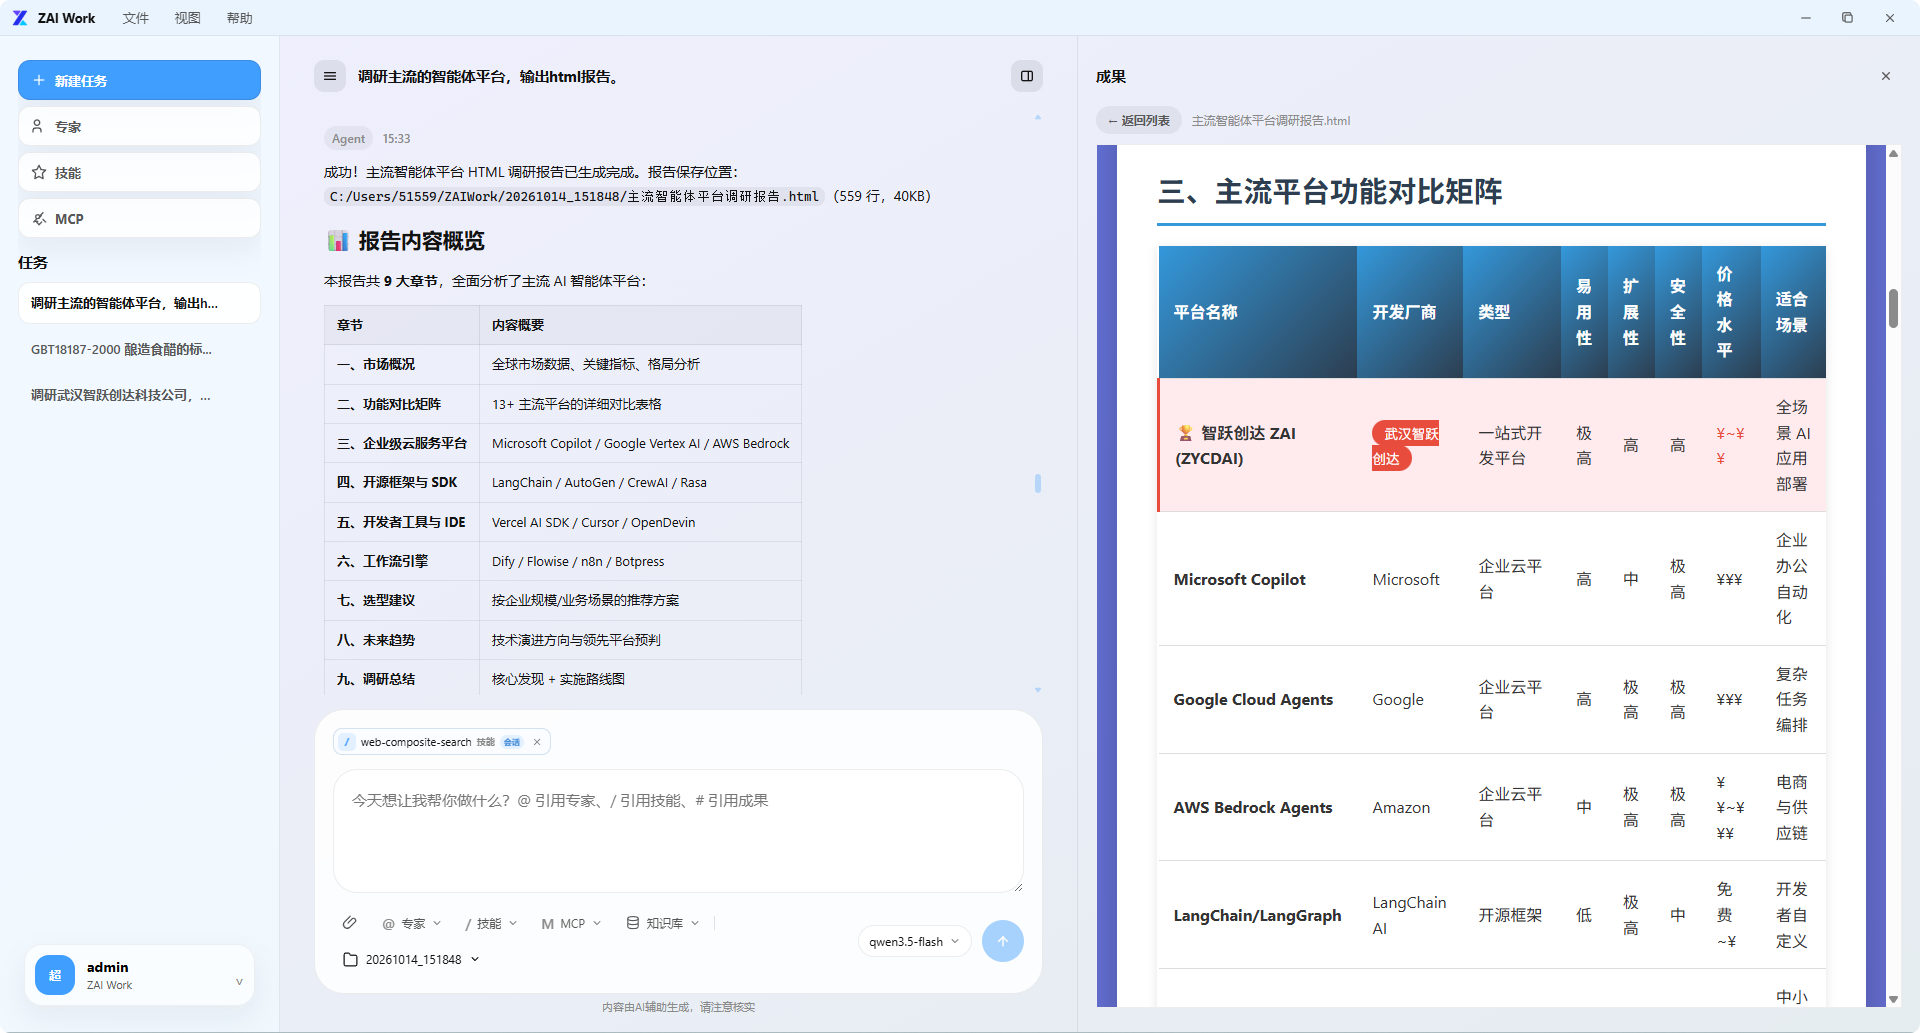This screenshot has height=1033, width=1920.
Task: Open the MCP plug item
Action: pyautogui.click(x=139, y=218)
